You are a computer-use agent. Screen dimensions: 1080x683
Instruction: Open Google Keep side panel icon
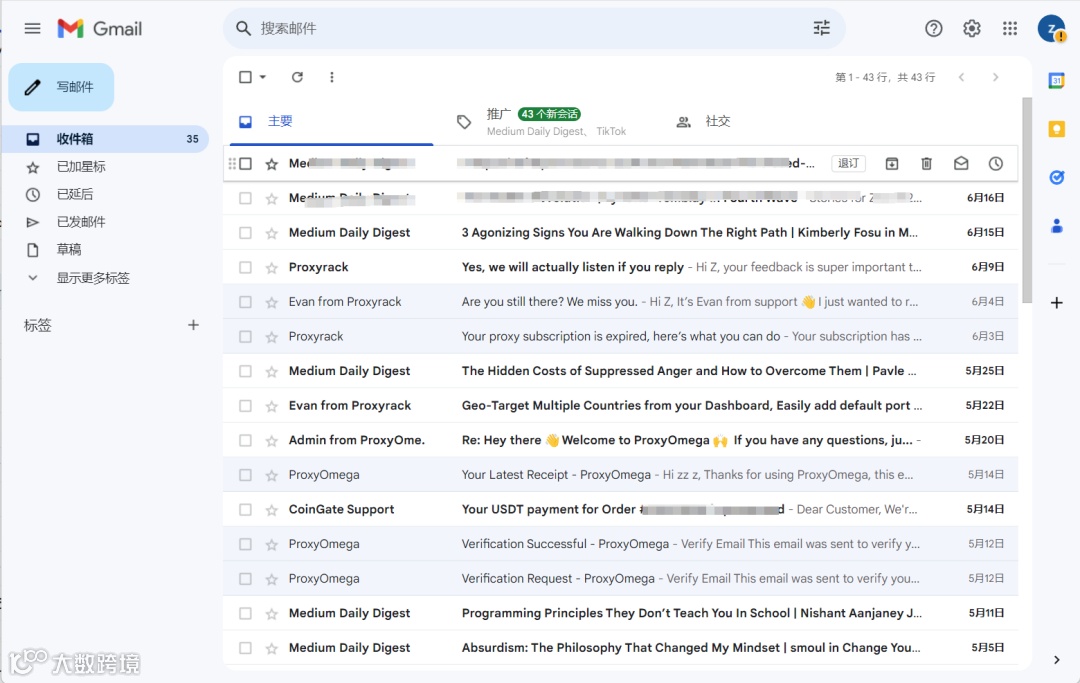1057,129
